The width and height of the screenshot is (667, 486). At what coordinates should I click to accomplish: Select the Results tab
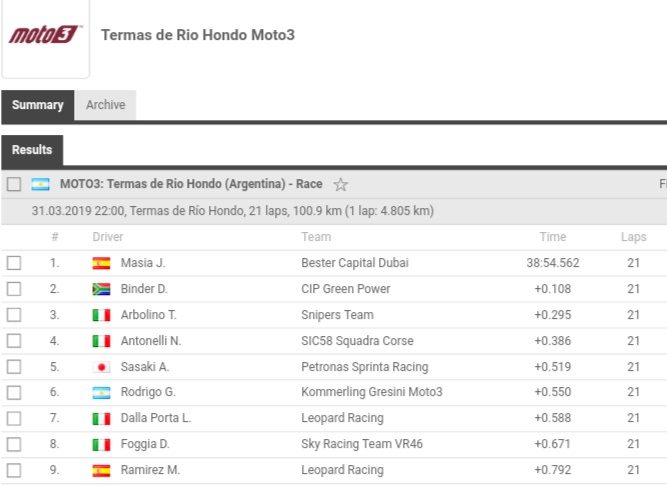32,150
